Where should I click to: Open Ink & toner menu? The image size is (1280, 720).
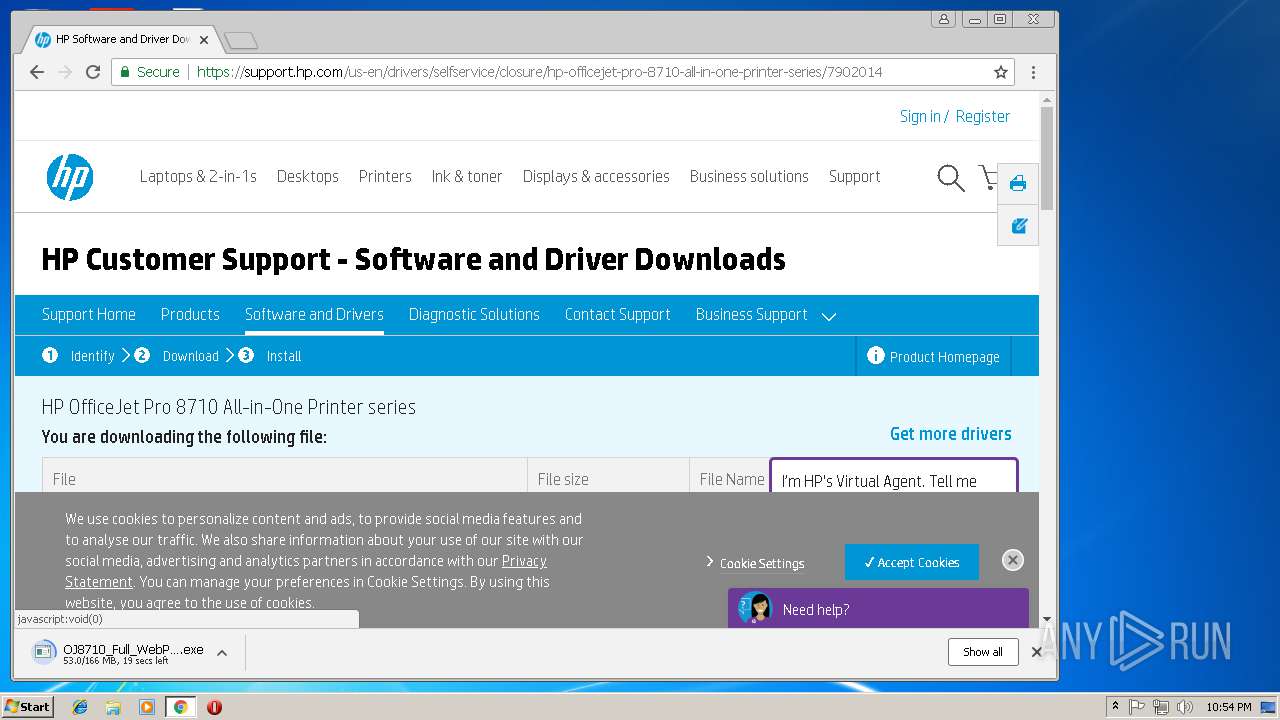coord(467,176)
